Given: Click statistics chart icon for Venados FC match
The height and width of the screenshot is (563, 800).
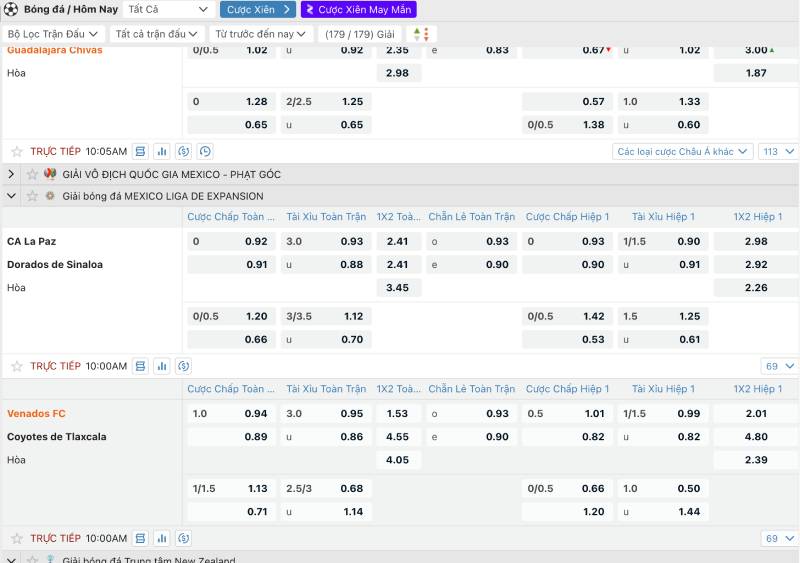Looking at the screenshot, I should (x=161, y=539).
